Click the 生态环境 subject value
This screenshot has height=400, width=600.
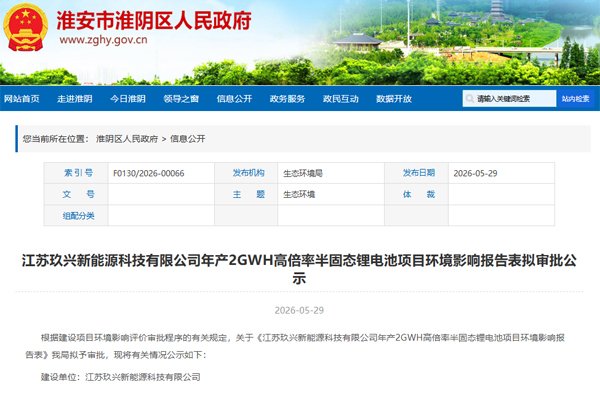pos(299,195)
